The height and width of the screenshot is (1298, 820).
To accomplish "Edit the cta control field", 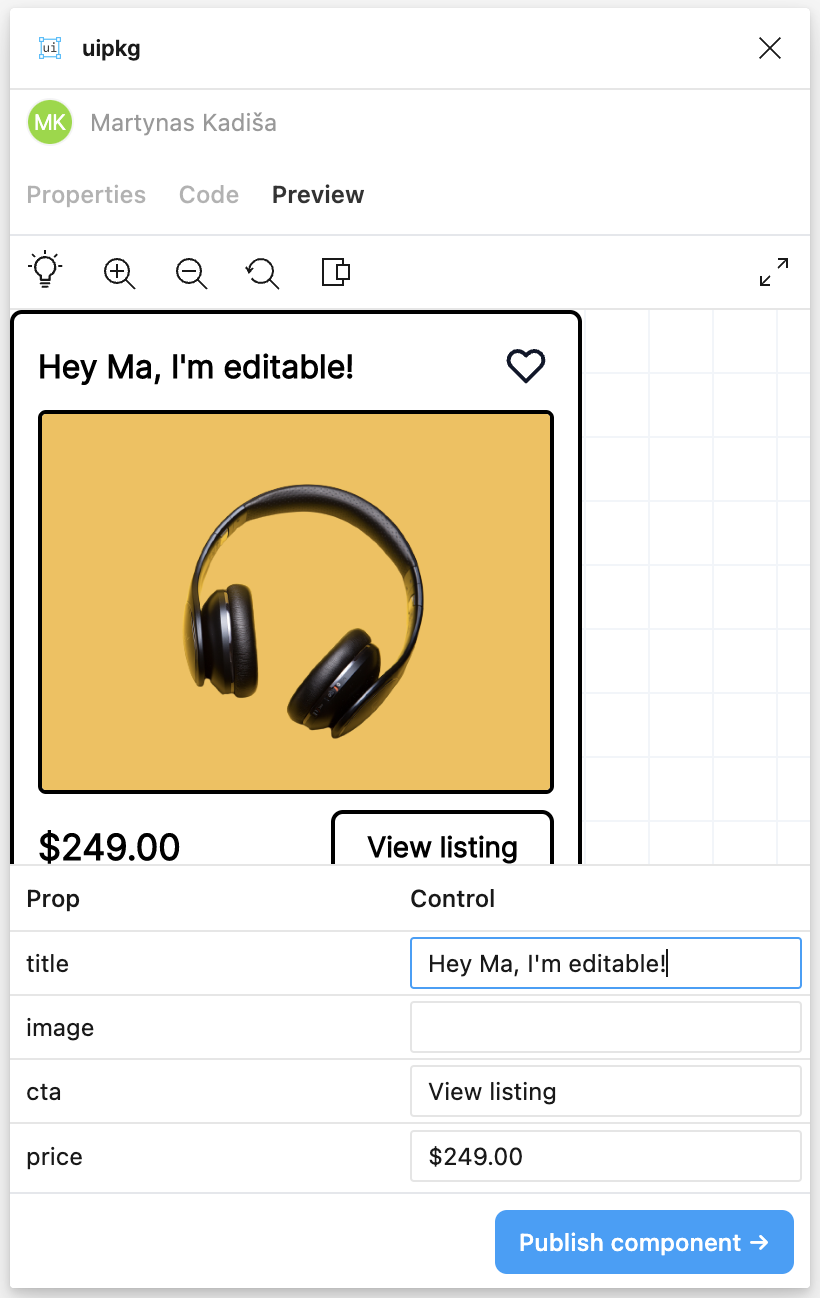I will (x=606, y=1091).
